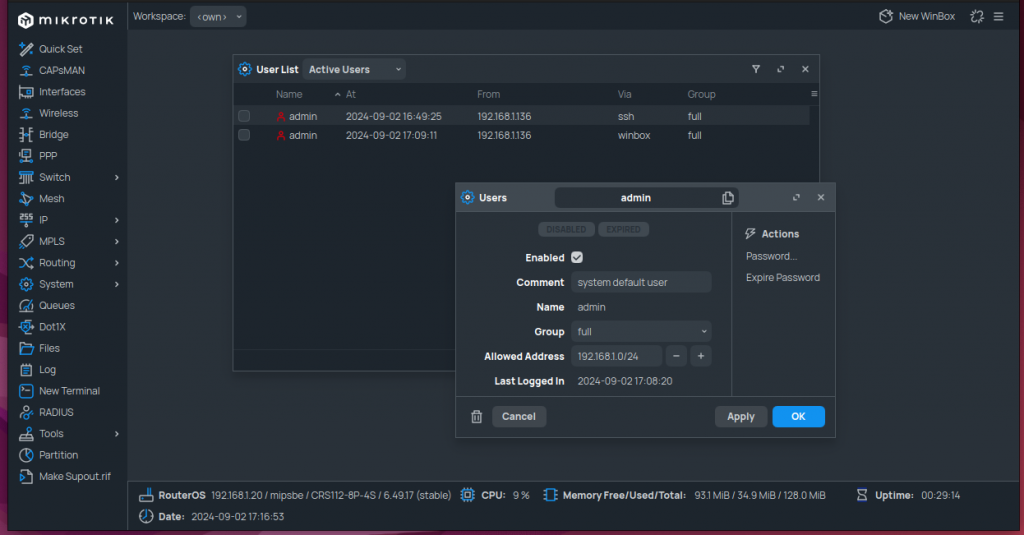The height and width of the screenshot is (535, 1024).
Task: Expand the System submenu
Action: point(117,284)
